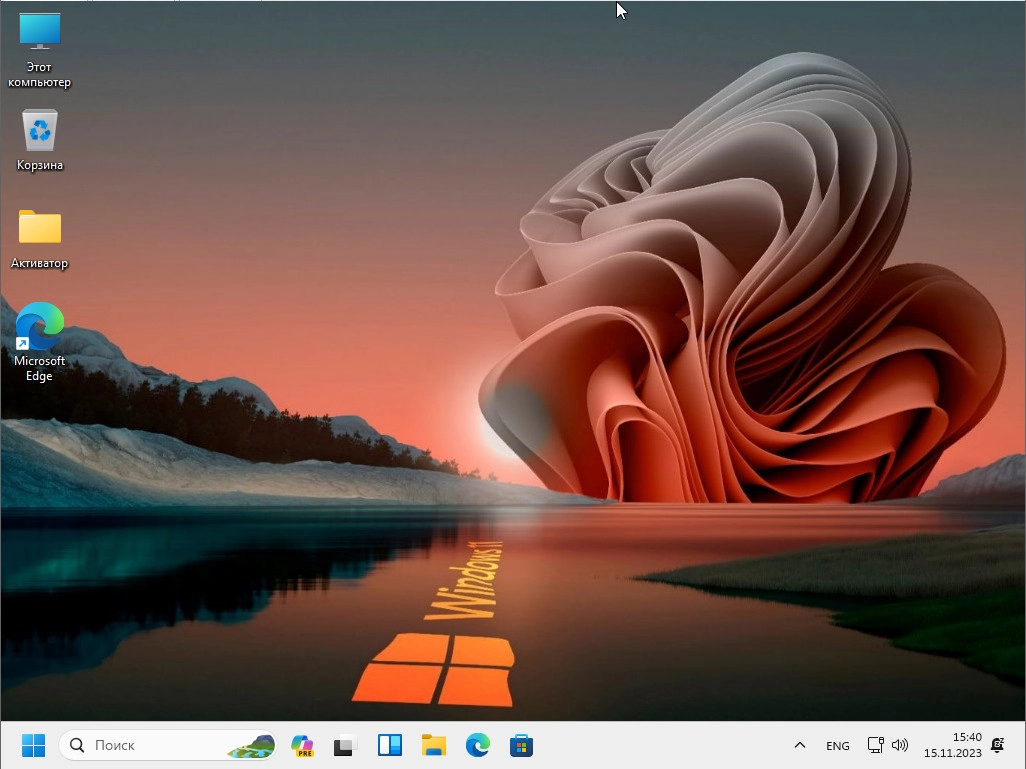Open the clock showing 15:40
Screen dimensions: 1026x769
click(x=967, y=737)
